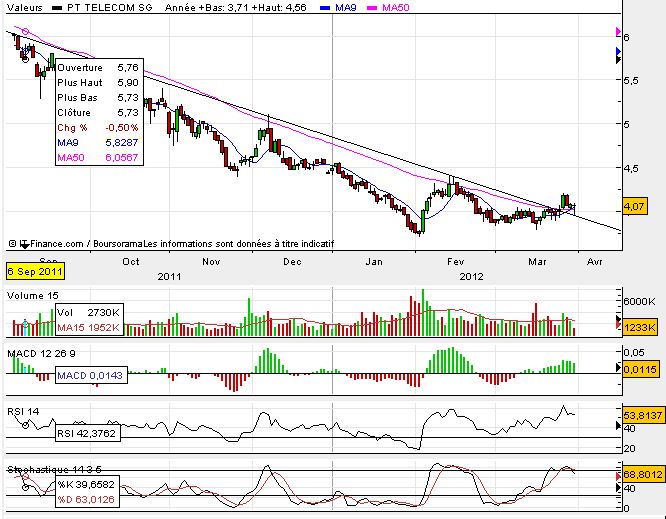Click the 'MA50' legend label in header
666x519 pixels.
395,7
